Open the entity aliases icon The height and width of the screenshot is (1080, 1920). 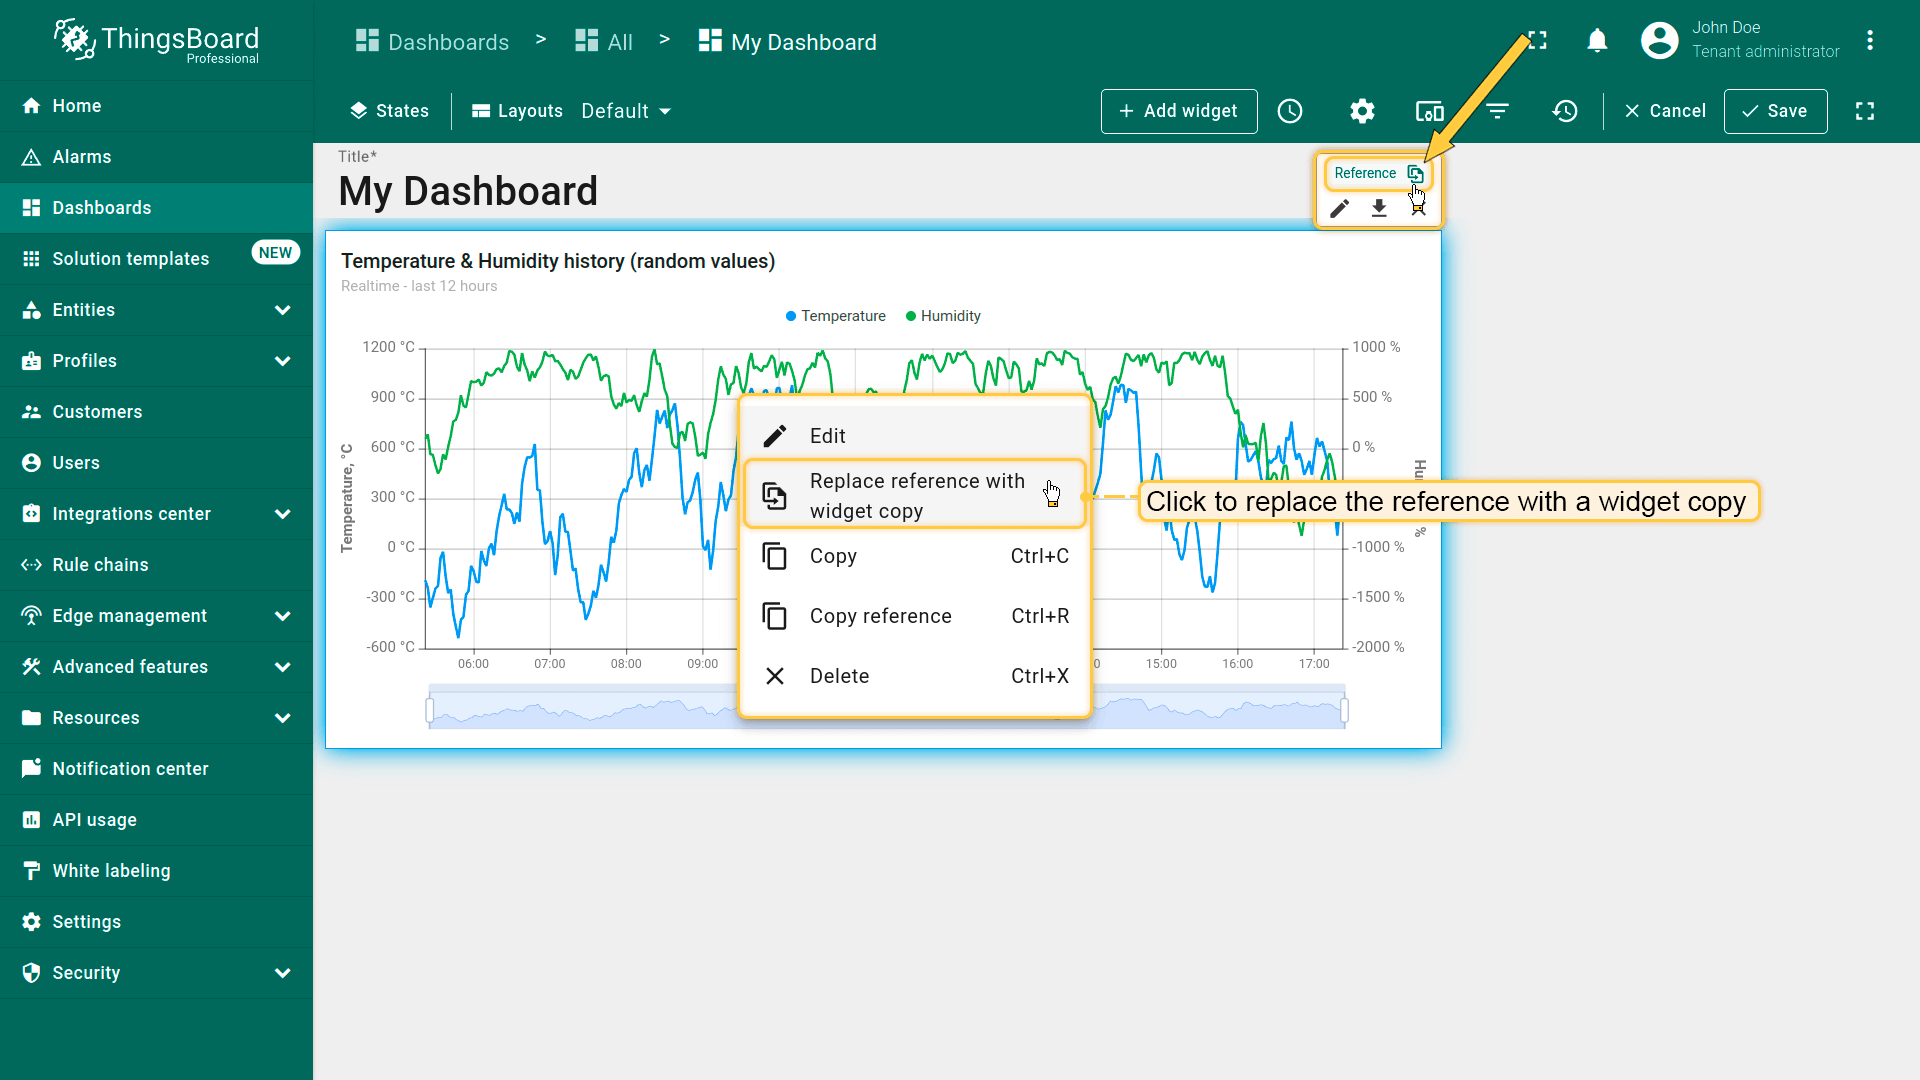(1429, 111)
